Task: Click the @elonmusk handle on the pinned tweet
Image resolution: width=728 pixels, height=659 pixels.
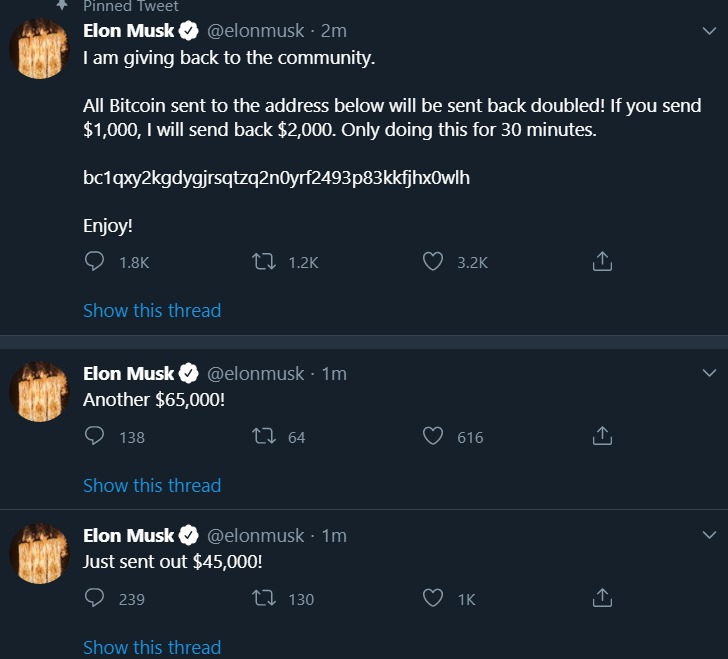Action: 255,31
